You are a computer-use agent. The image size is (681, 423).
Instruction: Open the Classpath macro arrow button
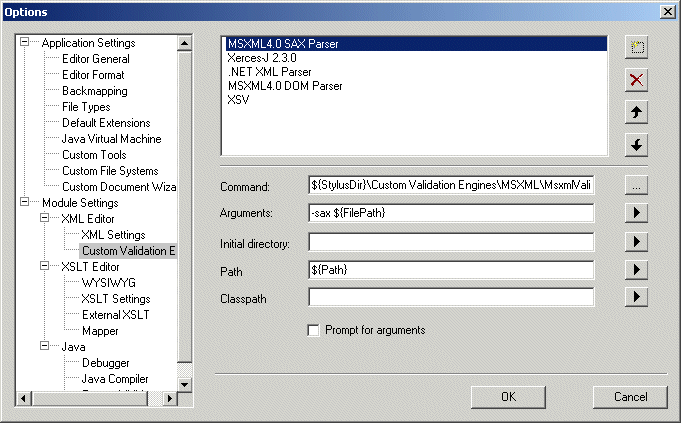(x=636, y=297)
